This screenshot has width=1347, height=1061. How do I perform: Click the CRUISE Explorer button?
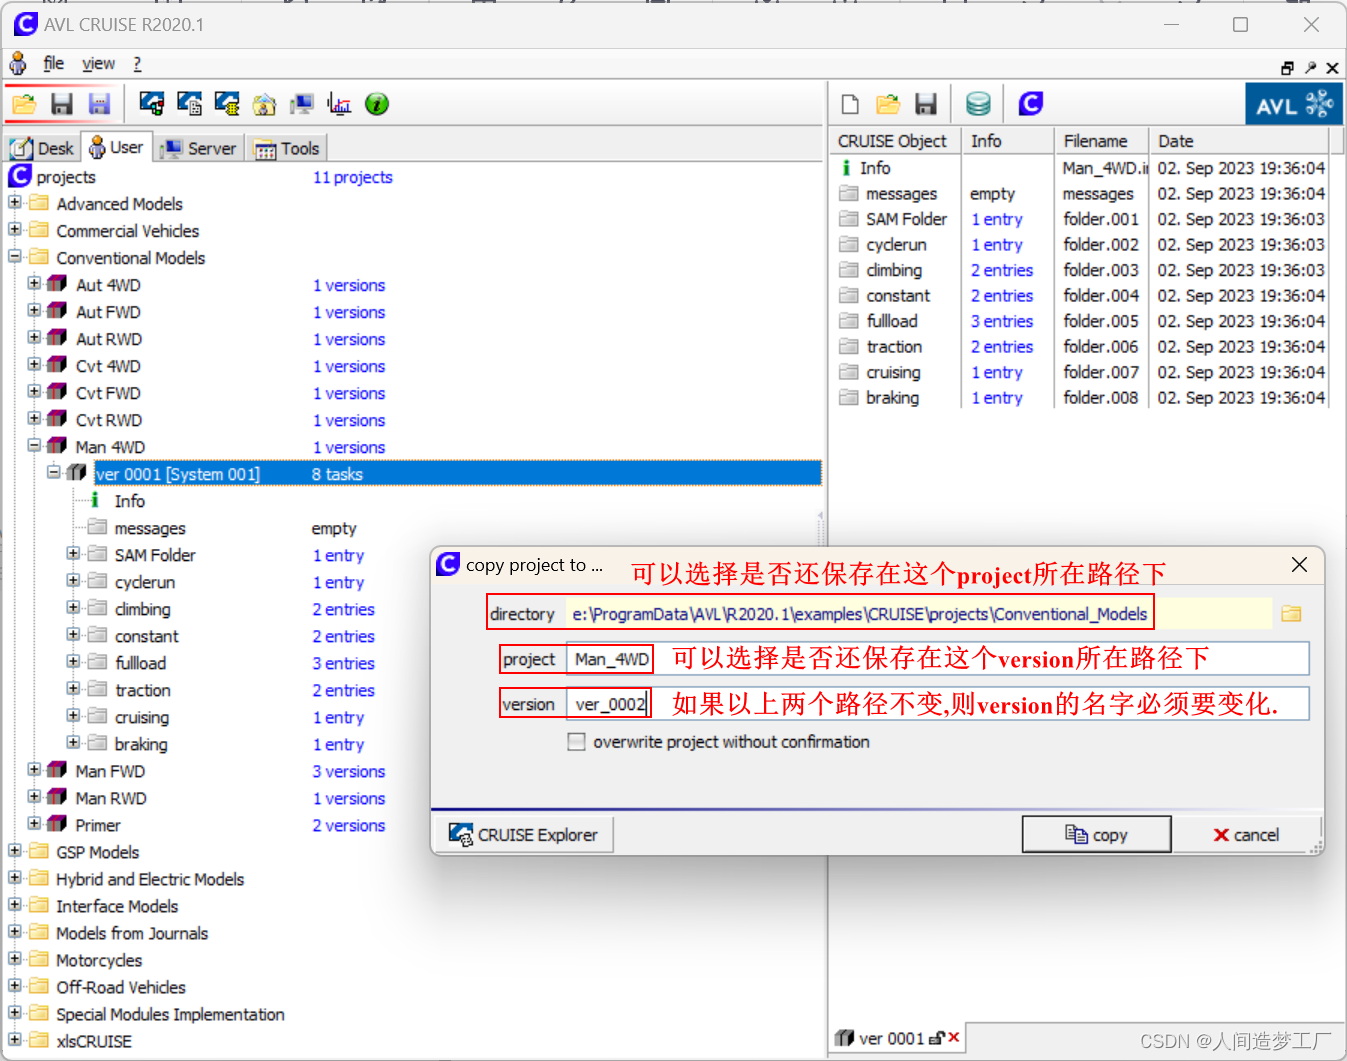[x=523, y=834]
